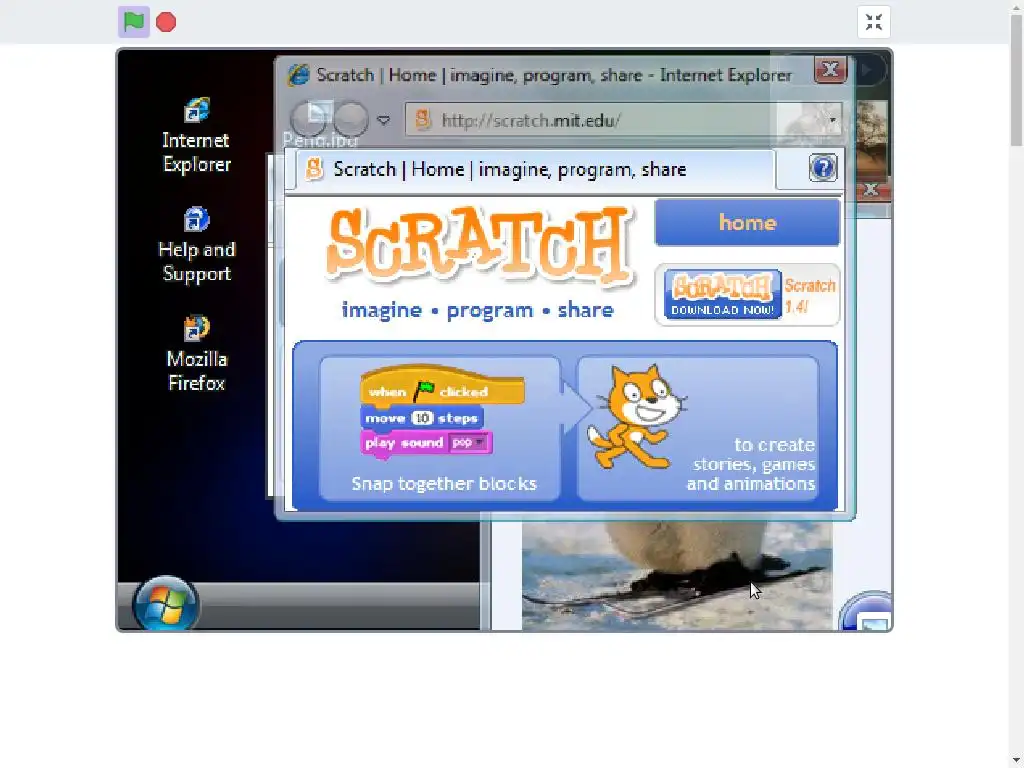Open the pop sound dropdown in block
The height and width of the screenshot is (768, 1024).
pos(469,443)
